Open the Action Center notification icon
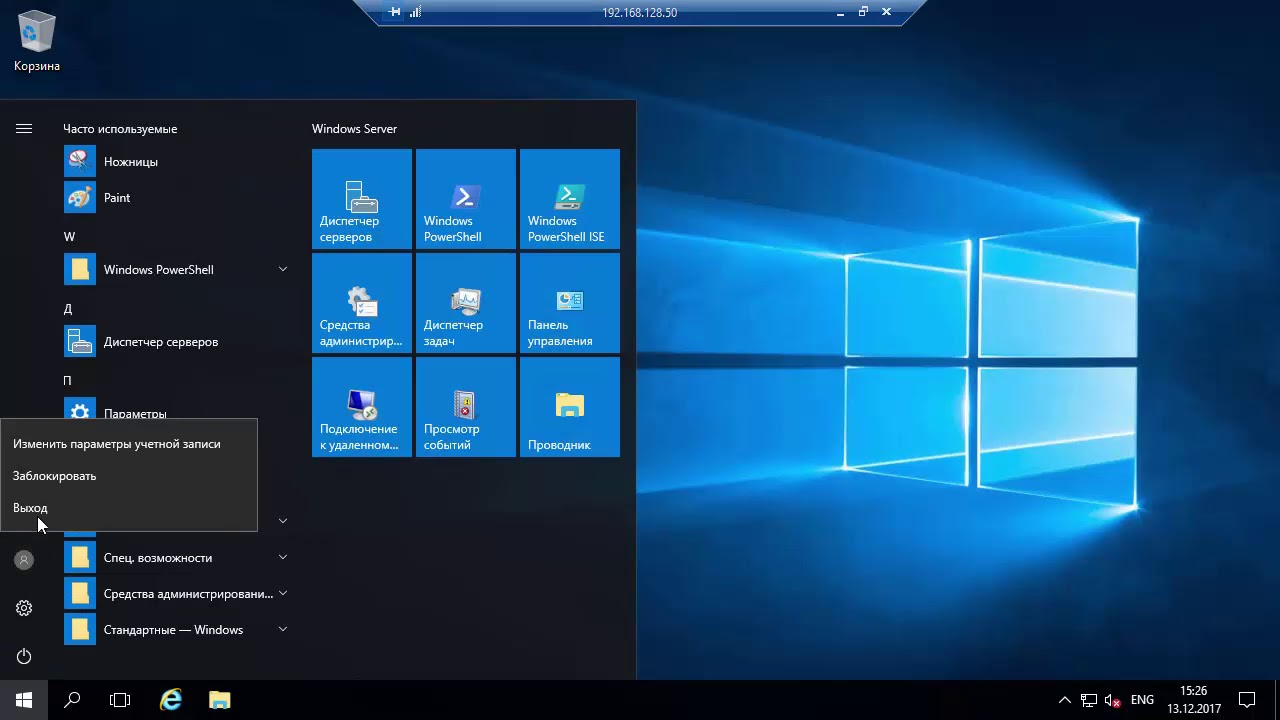 pyautogui.click(x=1247, y=700)
